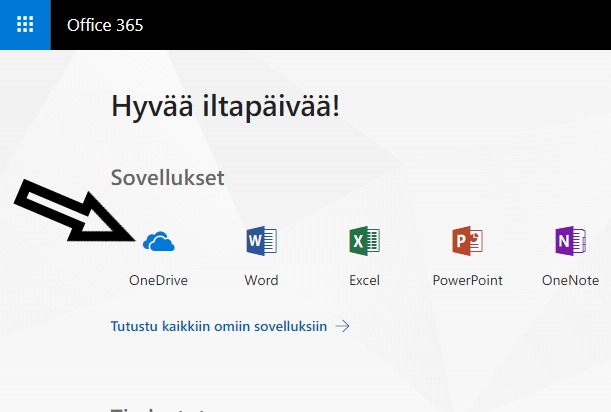Click the OneDrive label
Image resolution: width=611 pixels, height=412 pixels.
(x=159, y=280)
